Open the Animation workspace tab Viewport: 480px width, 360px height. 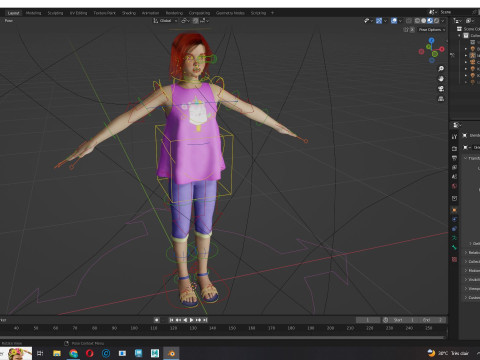pyautogui.click(x=150, y=13)
